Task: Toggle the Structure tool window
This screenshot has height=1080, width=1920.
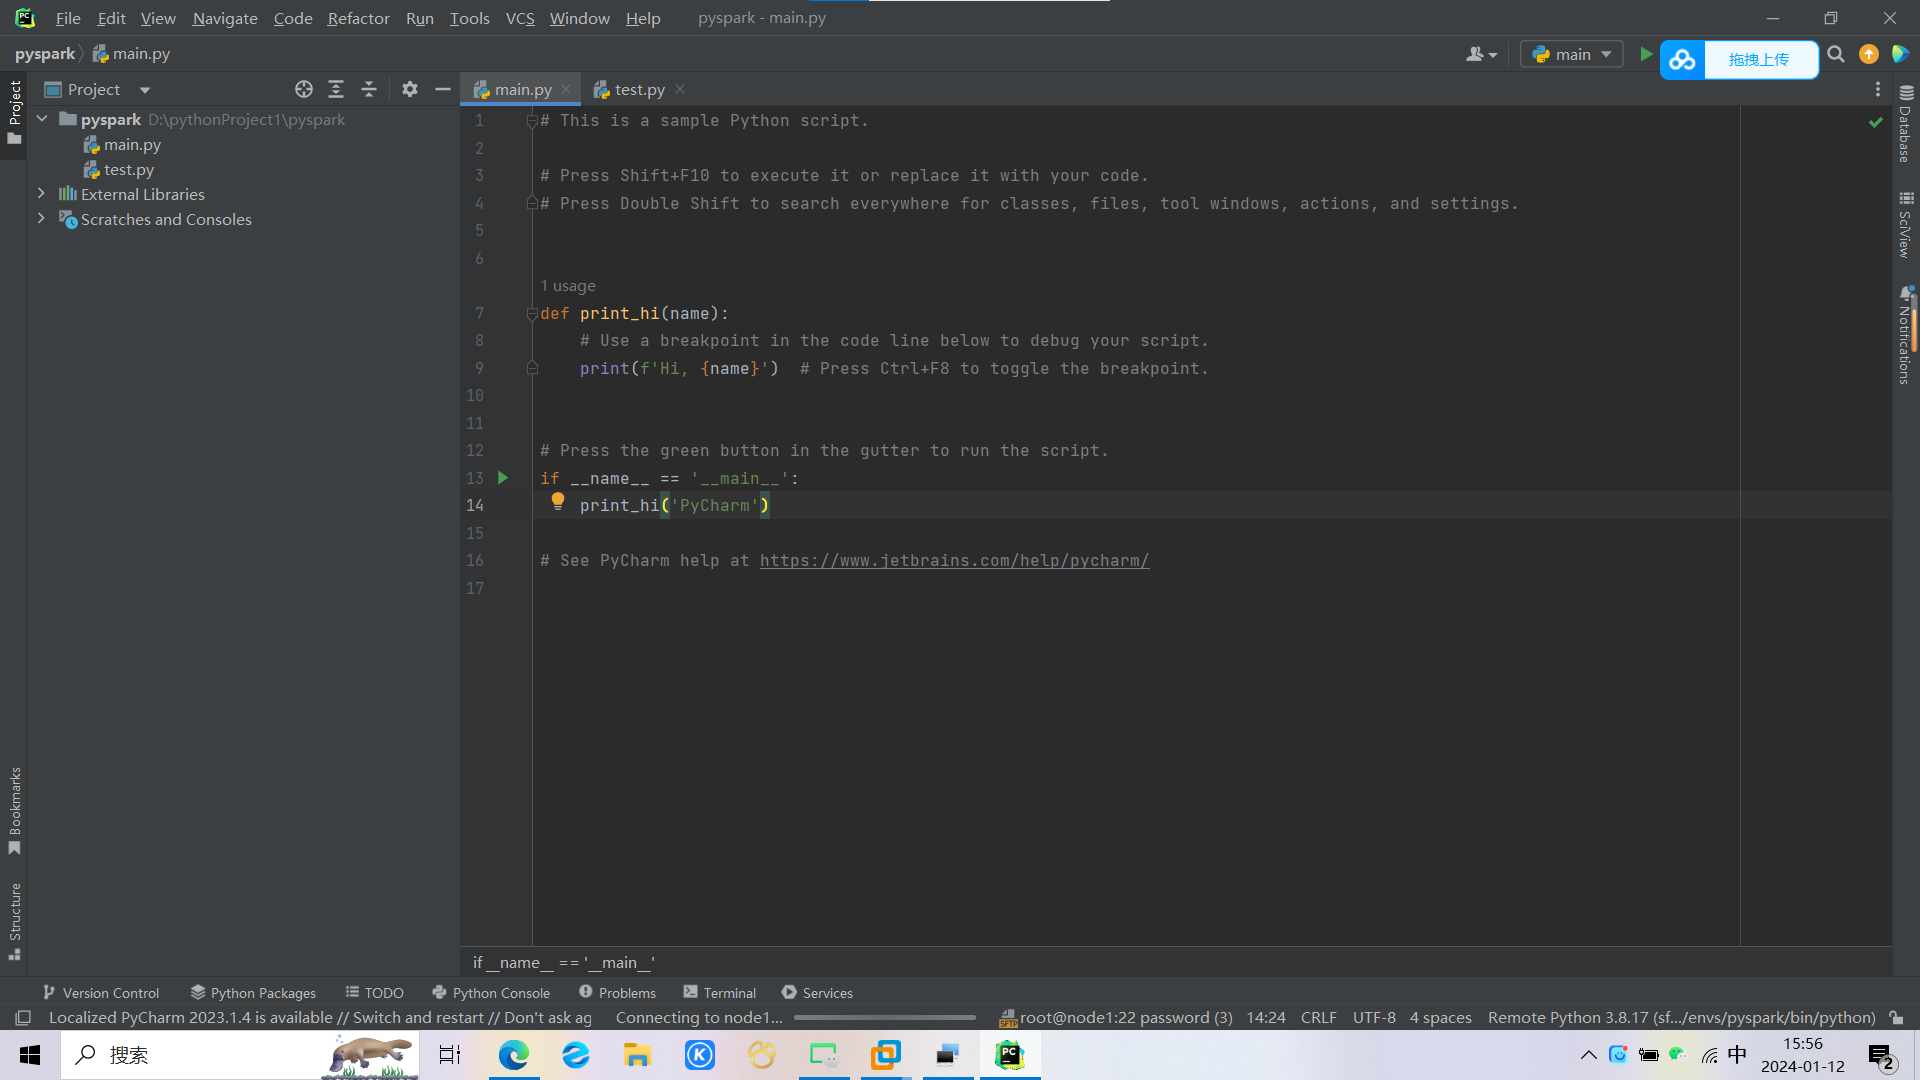Action: coord(14,920)
